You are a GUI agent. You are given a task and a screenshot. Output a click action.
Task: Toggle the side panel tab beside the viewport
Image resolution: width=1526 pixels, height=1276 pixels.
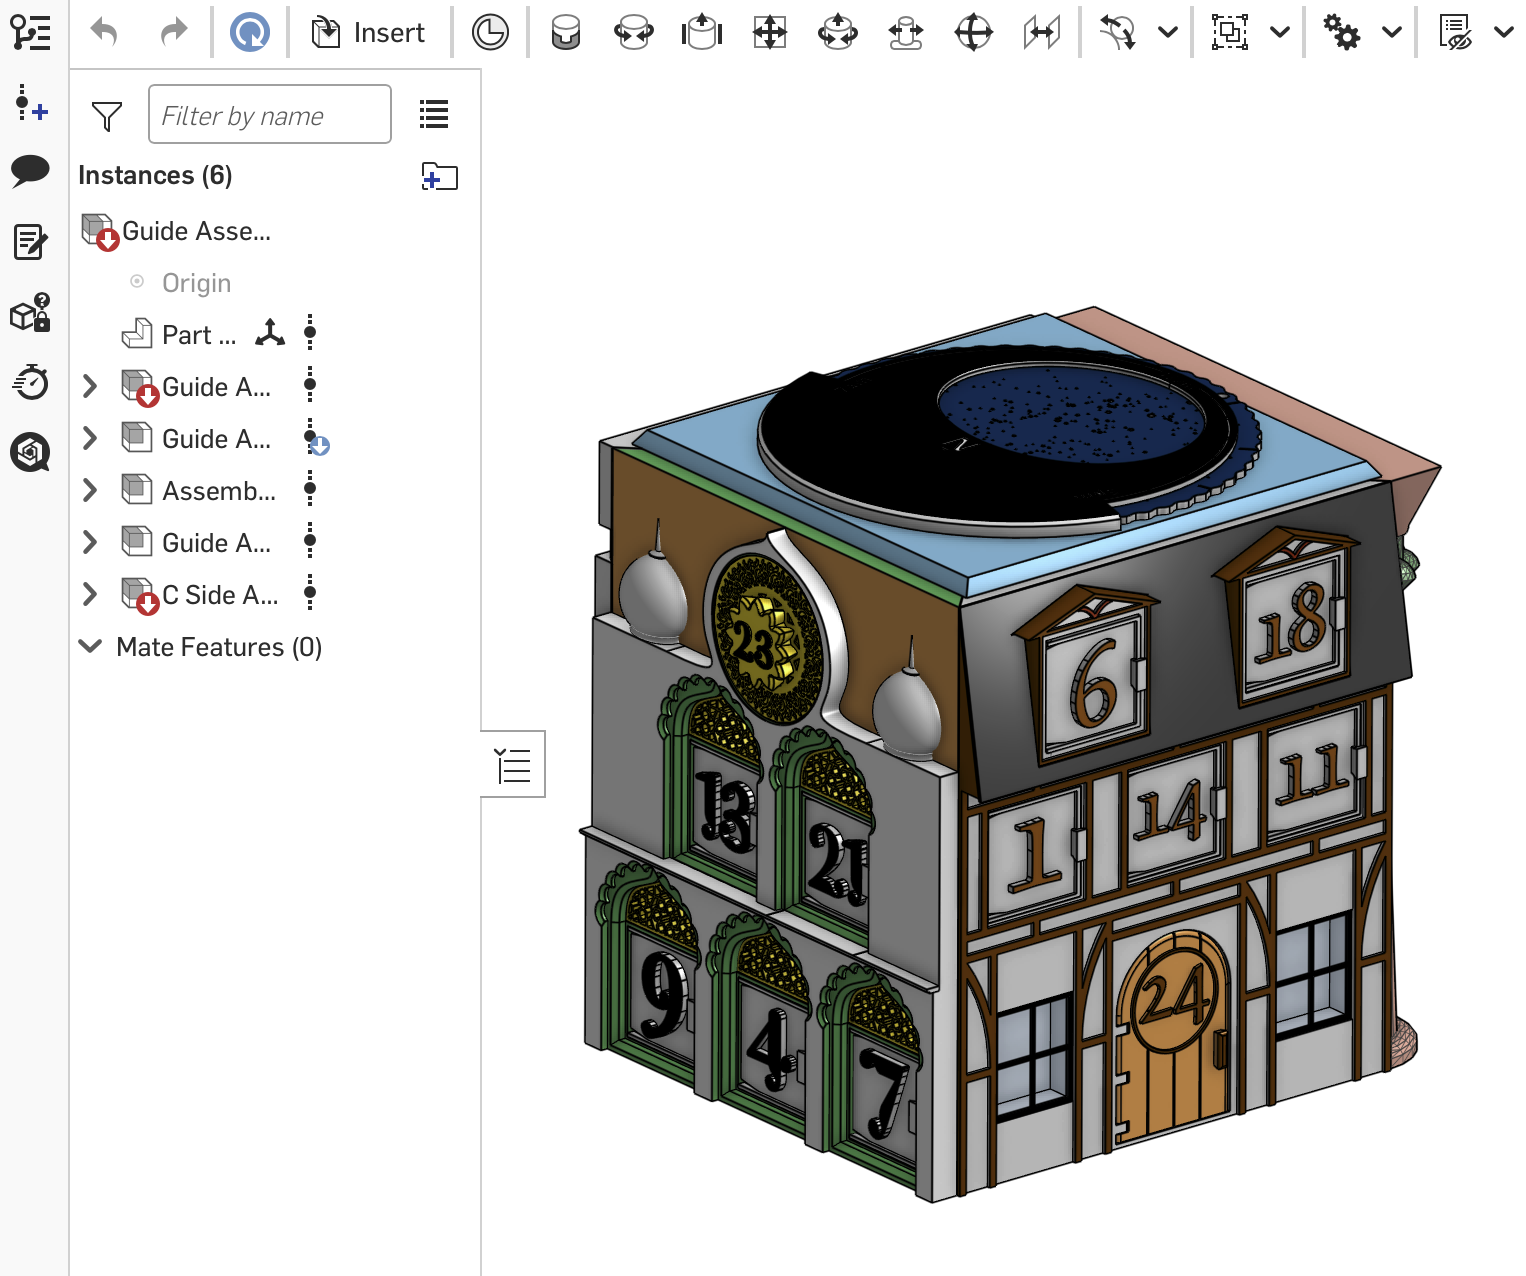pyautogui.click(x=513, y=765)
